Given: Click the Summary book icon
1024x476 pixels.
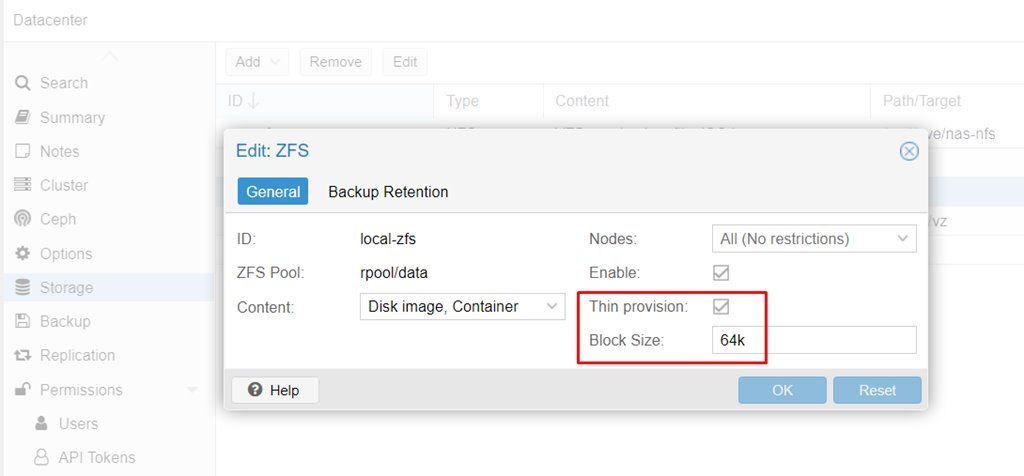Looking at the screenshot, I should [23, 118].
